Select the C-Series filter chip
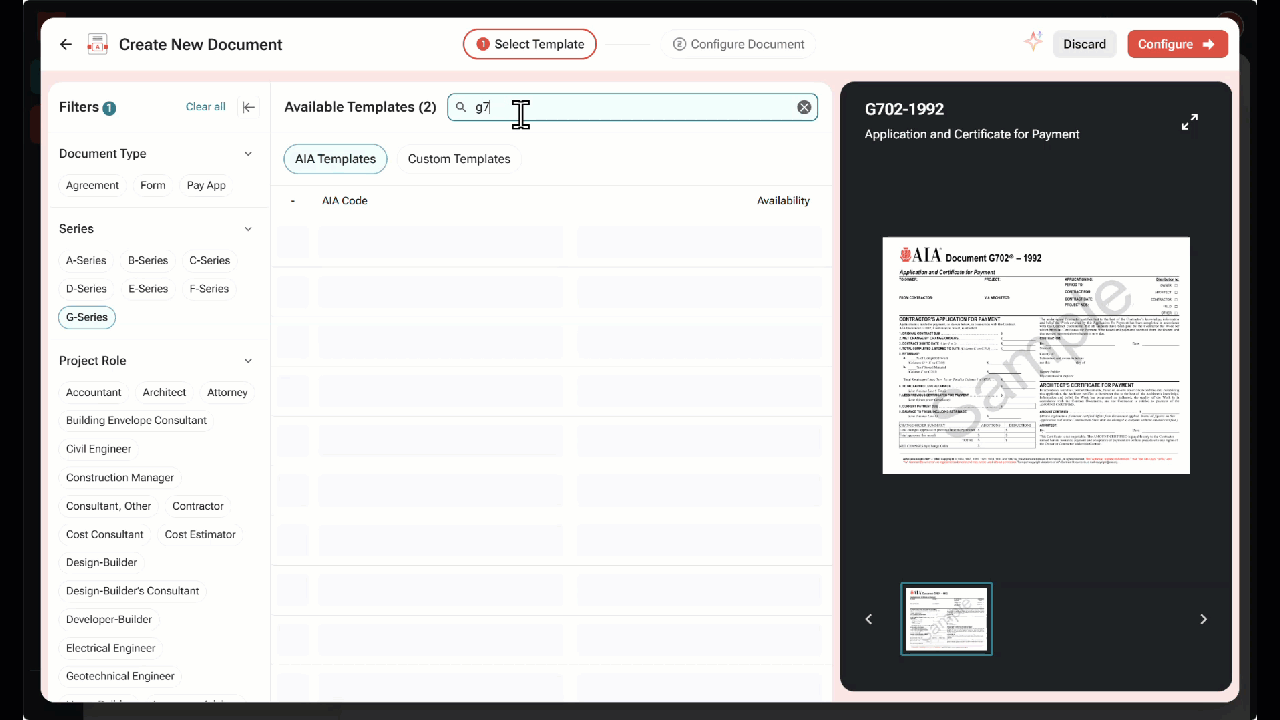Viewport: 1280px width, 720px height. 209,260
